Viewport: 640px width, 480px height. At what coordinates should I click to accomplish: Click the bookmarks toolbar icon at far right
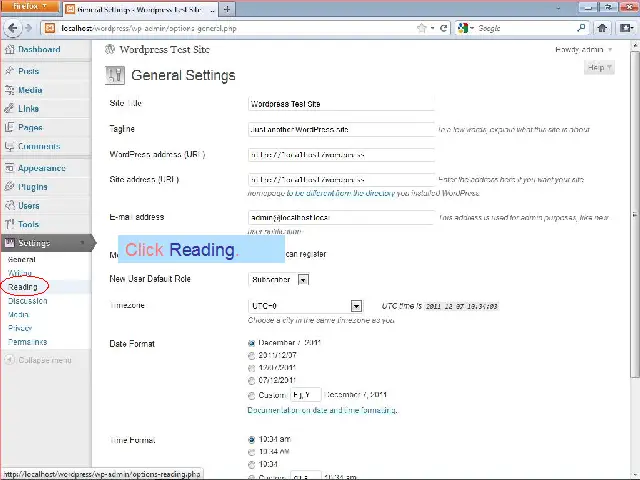tap(626, 28)
